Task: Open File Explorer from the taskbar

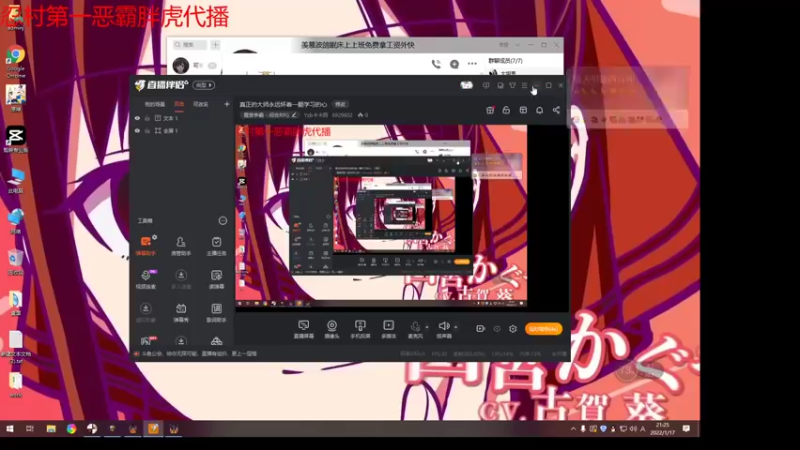Action: [x=51, y=429]
